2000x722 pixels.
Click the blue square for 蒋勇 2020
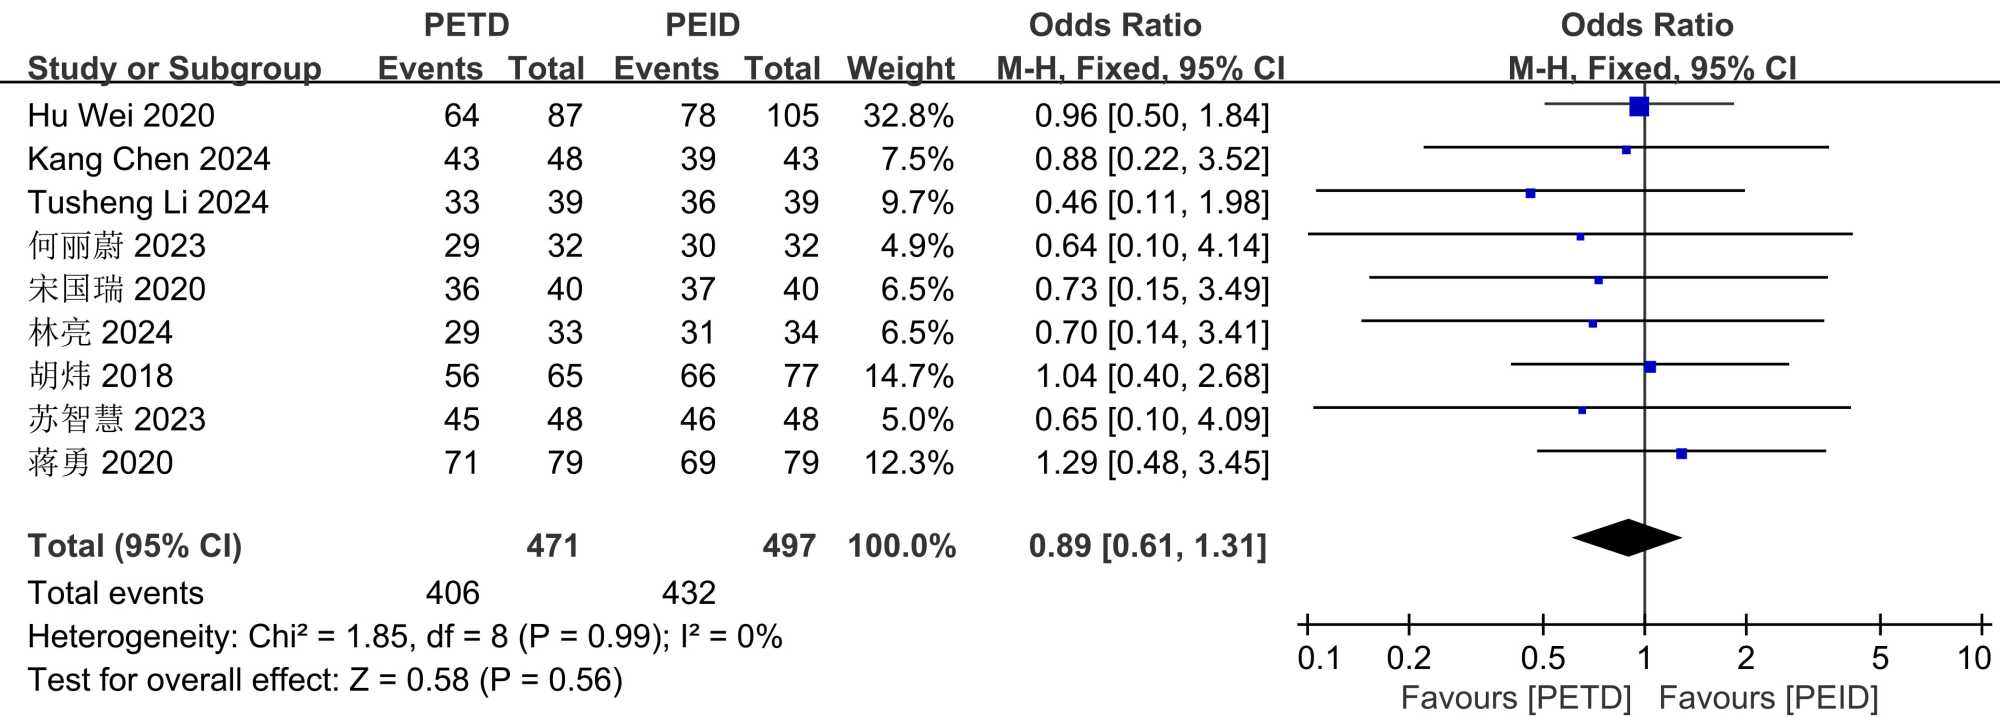[x=1681, y=454]
